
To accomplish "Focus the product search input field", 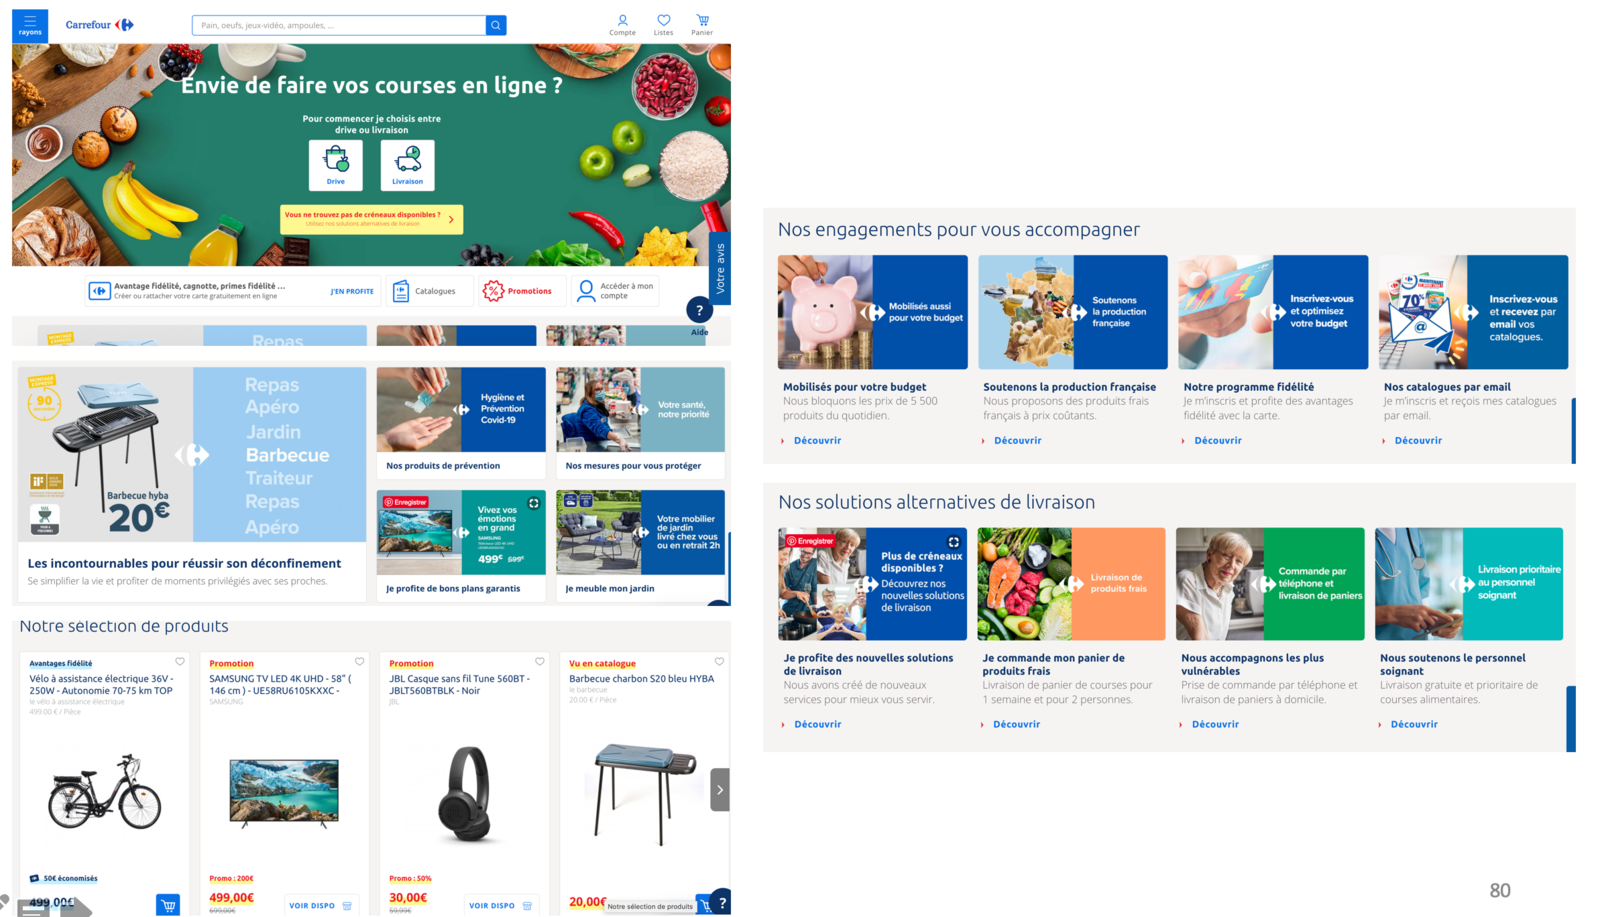I will 338,25.
